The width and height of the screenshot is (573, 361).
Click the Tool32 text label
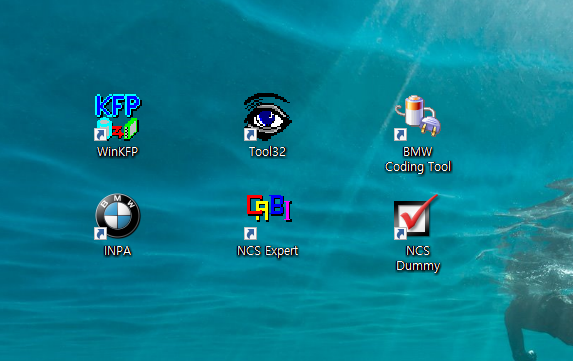coord(267,152)
